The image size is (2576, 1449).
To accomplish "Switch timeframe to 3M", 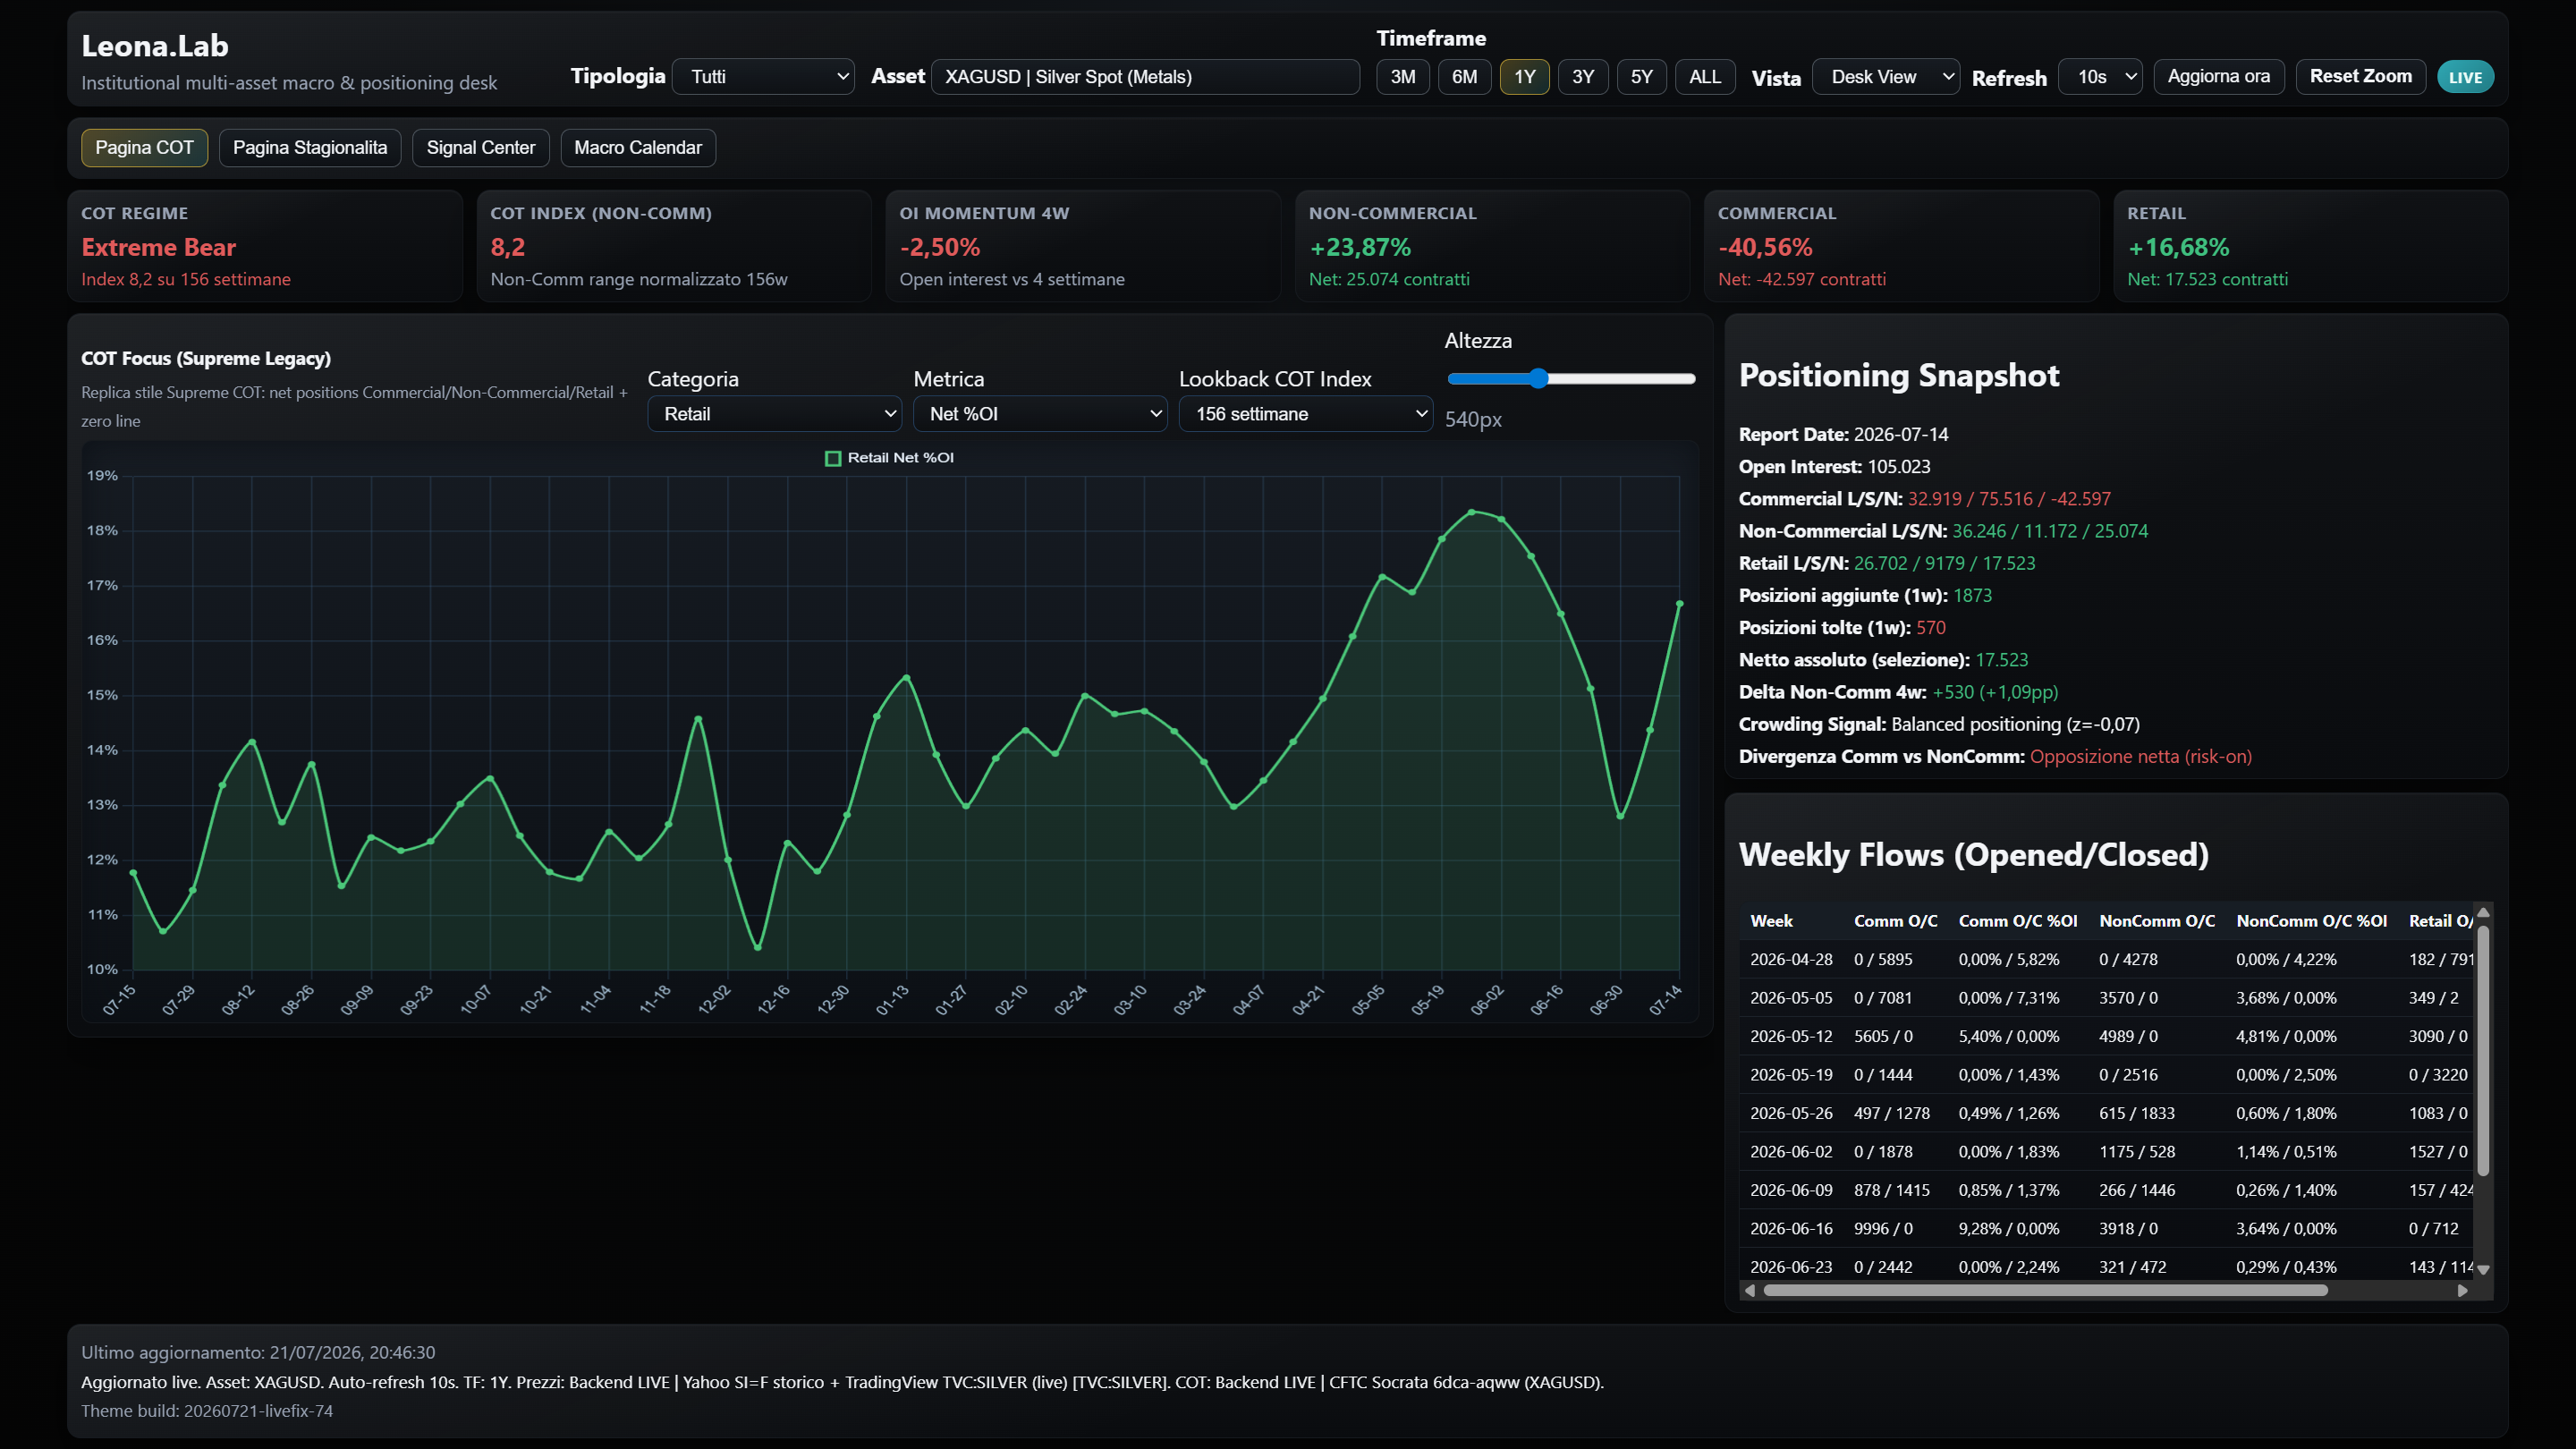I will click(1402, 77).
